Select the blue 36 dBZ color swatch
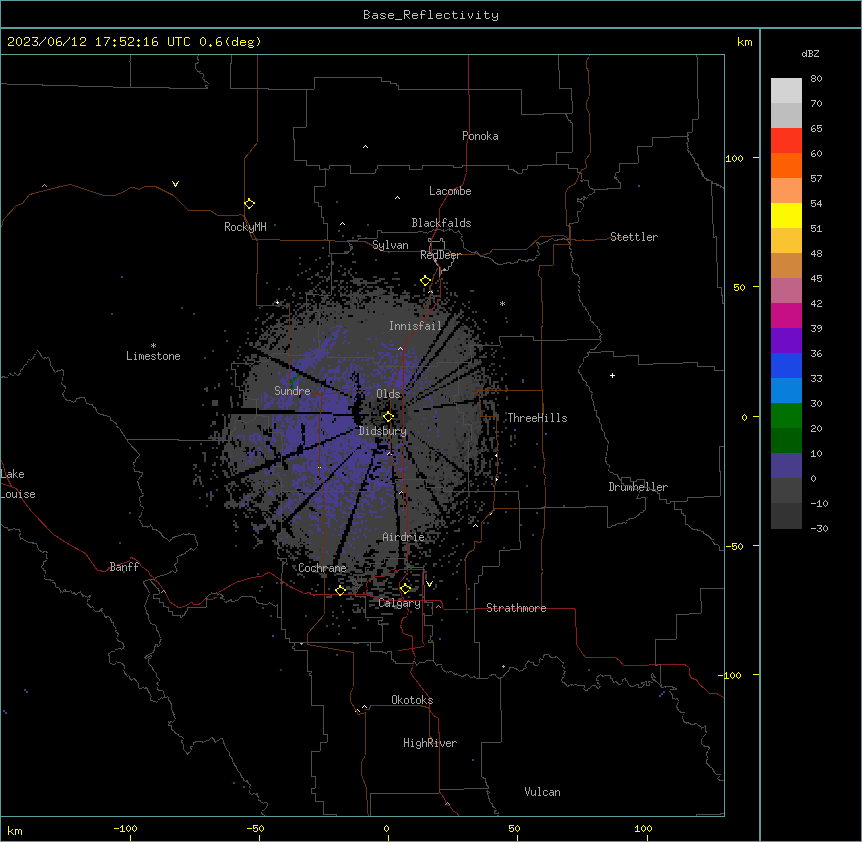862x842 pixels. pos(786,365)
